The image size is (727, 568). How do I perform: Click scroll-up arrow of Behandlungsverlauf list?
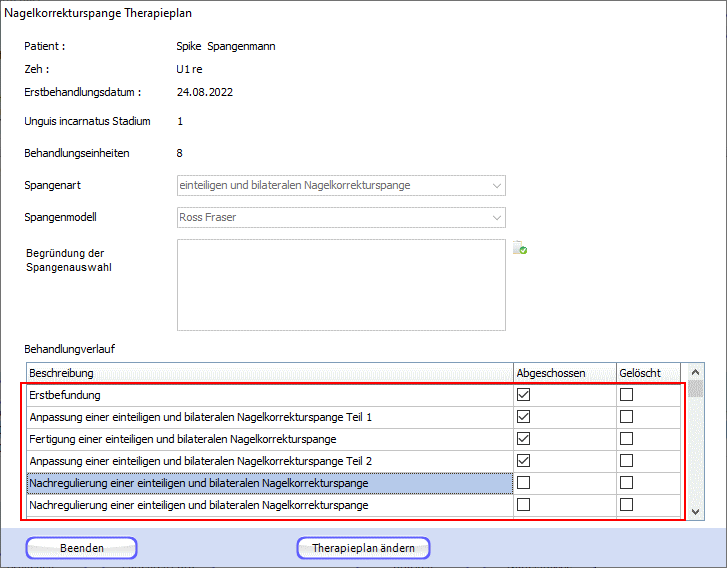pos(695,372)
